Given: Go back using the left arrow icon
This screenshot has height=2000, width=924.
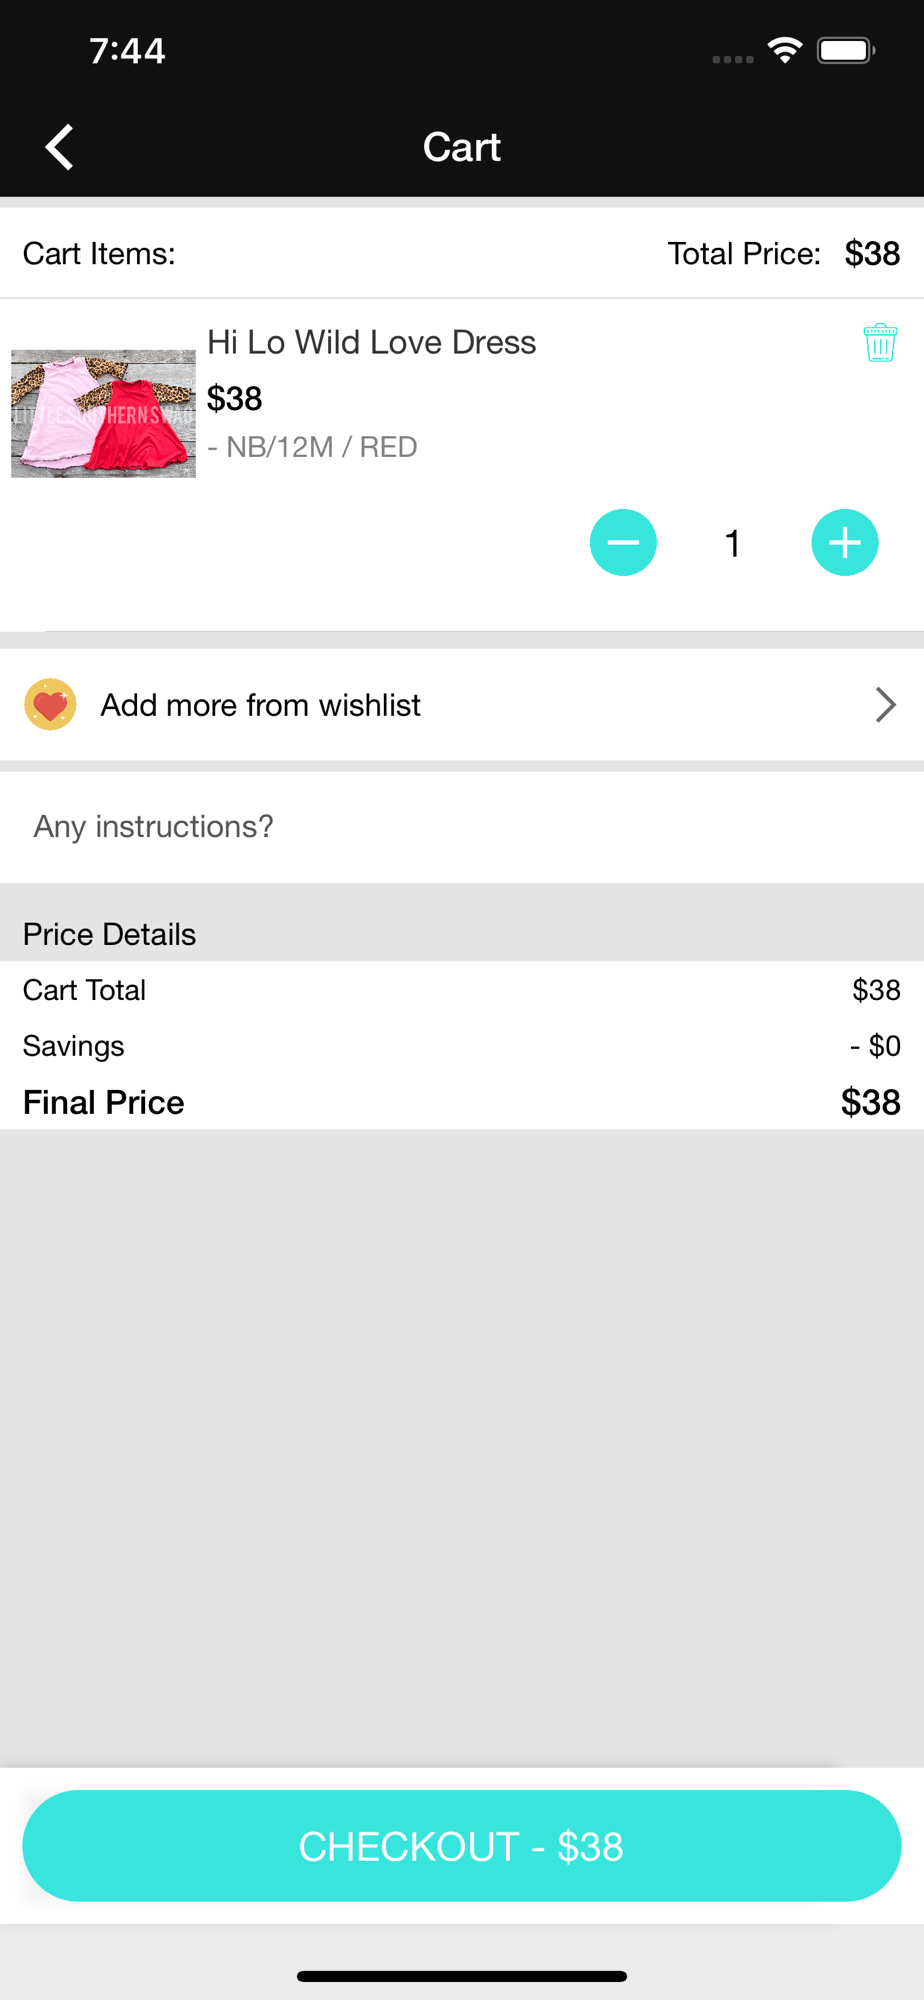Looking at the screenshot, I should pyautogui.click(x=60, y=147).
